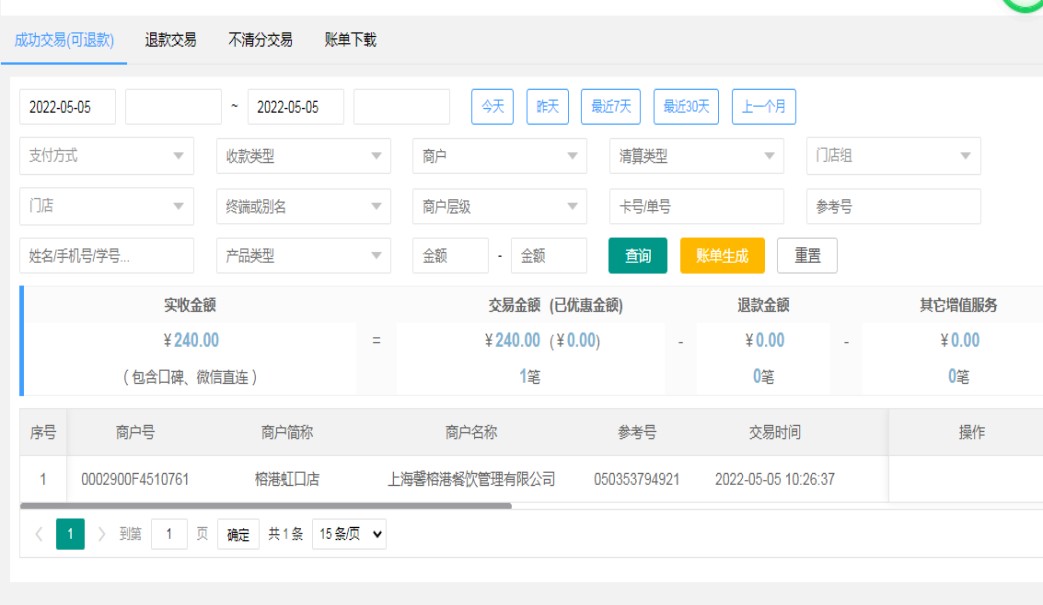Expand the 支付方式 dropdown
This screenshot has height=605, width=1043.
coord(106,156)
